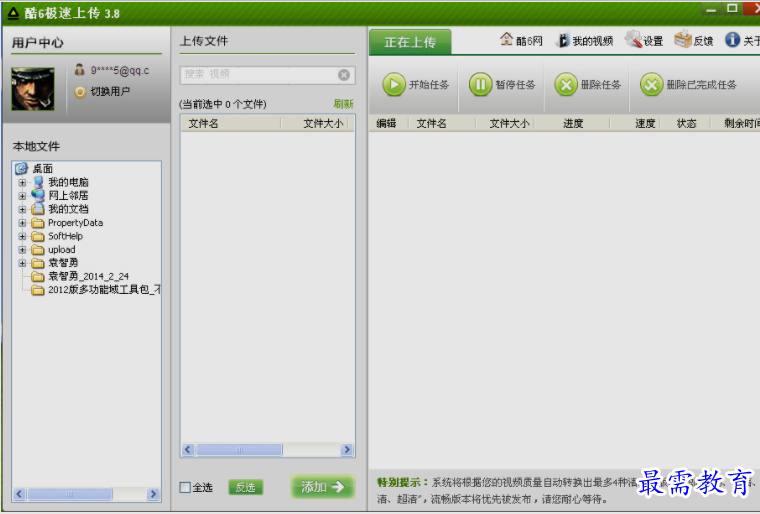Expand the 我的文档 tree node
The height and width of the screenshot is (514, 760).
point(22,209)
